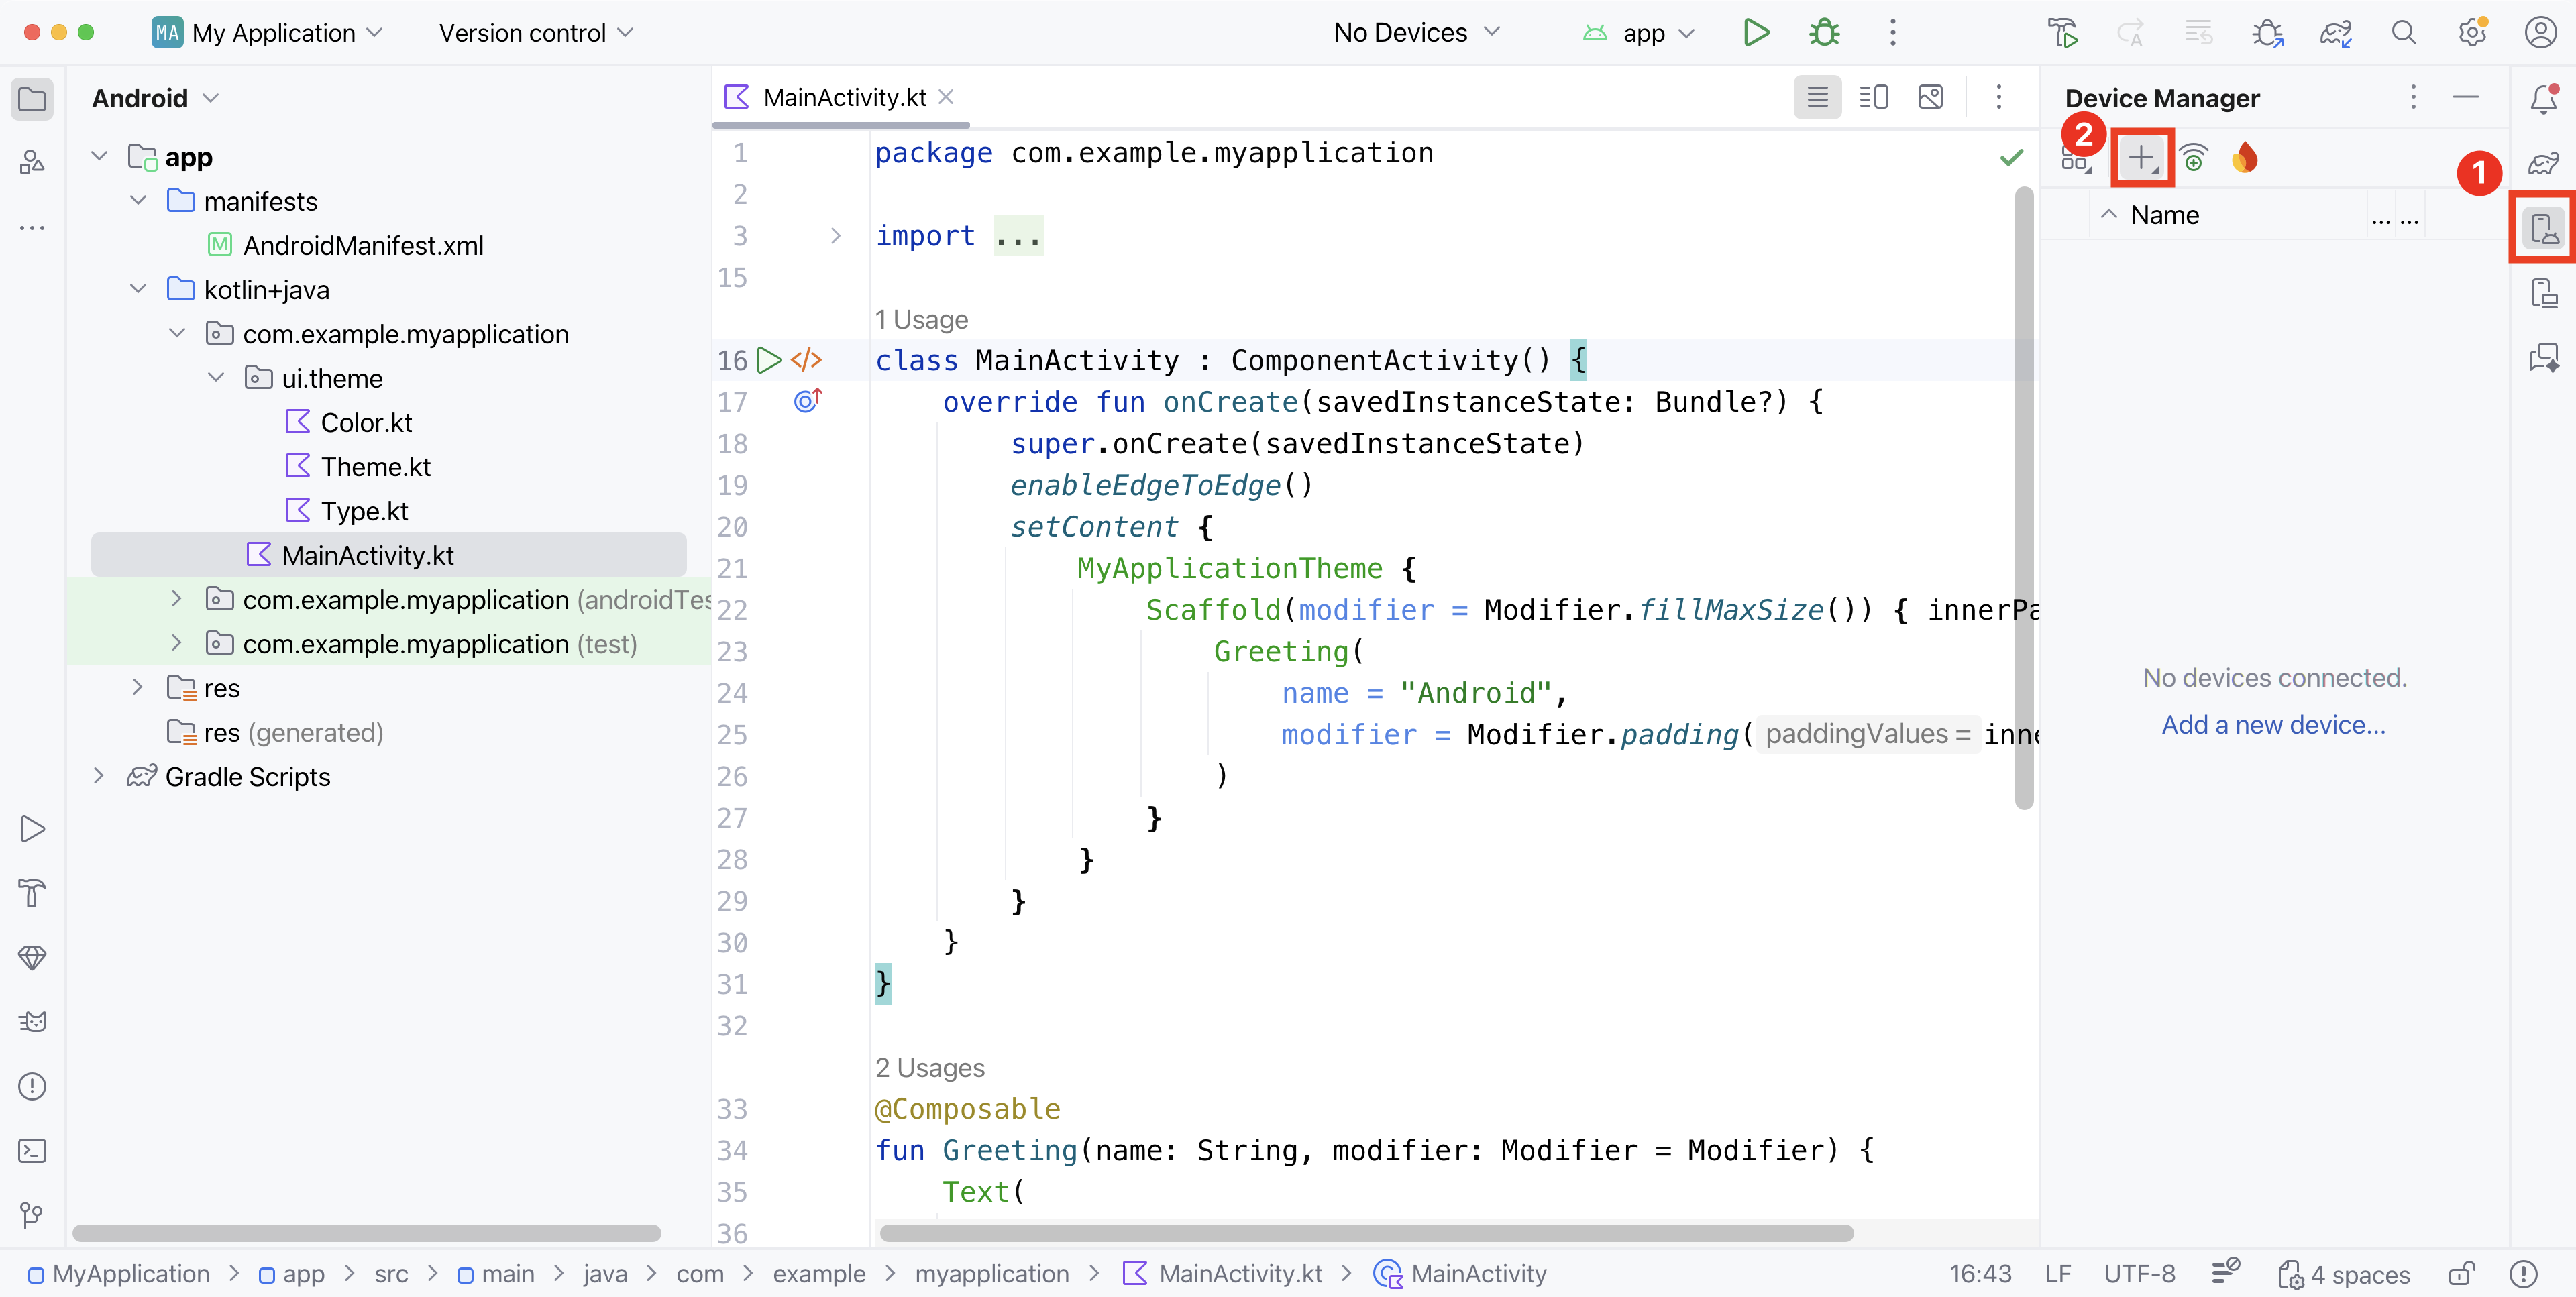Open the Notifications bell icon

coord(2543,98)
